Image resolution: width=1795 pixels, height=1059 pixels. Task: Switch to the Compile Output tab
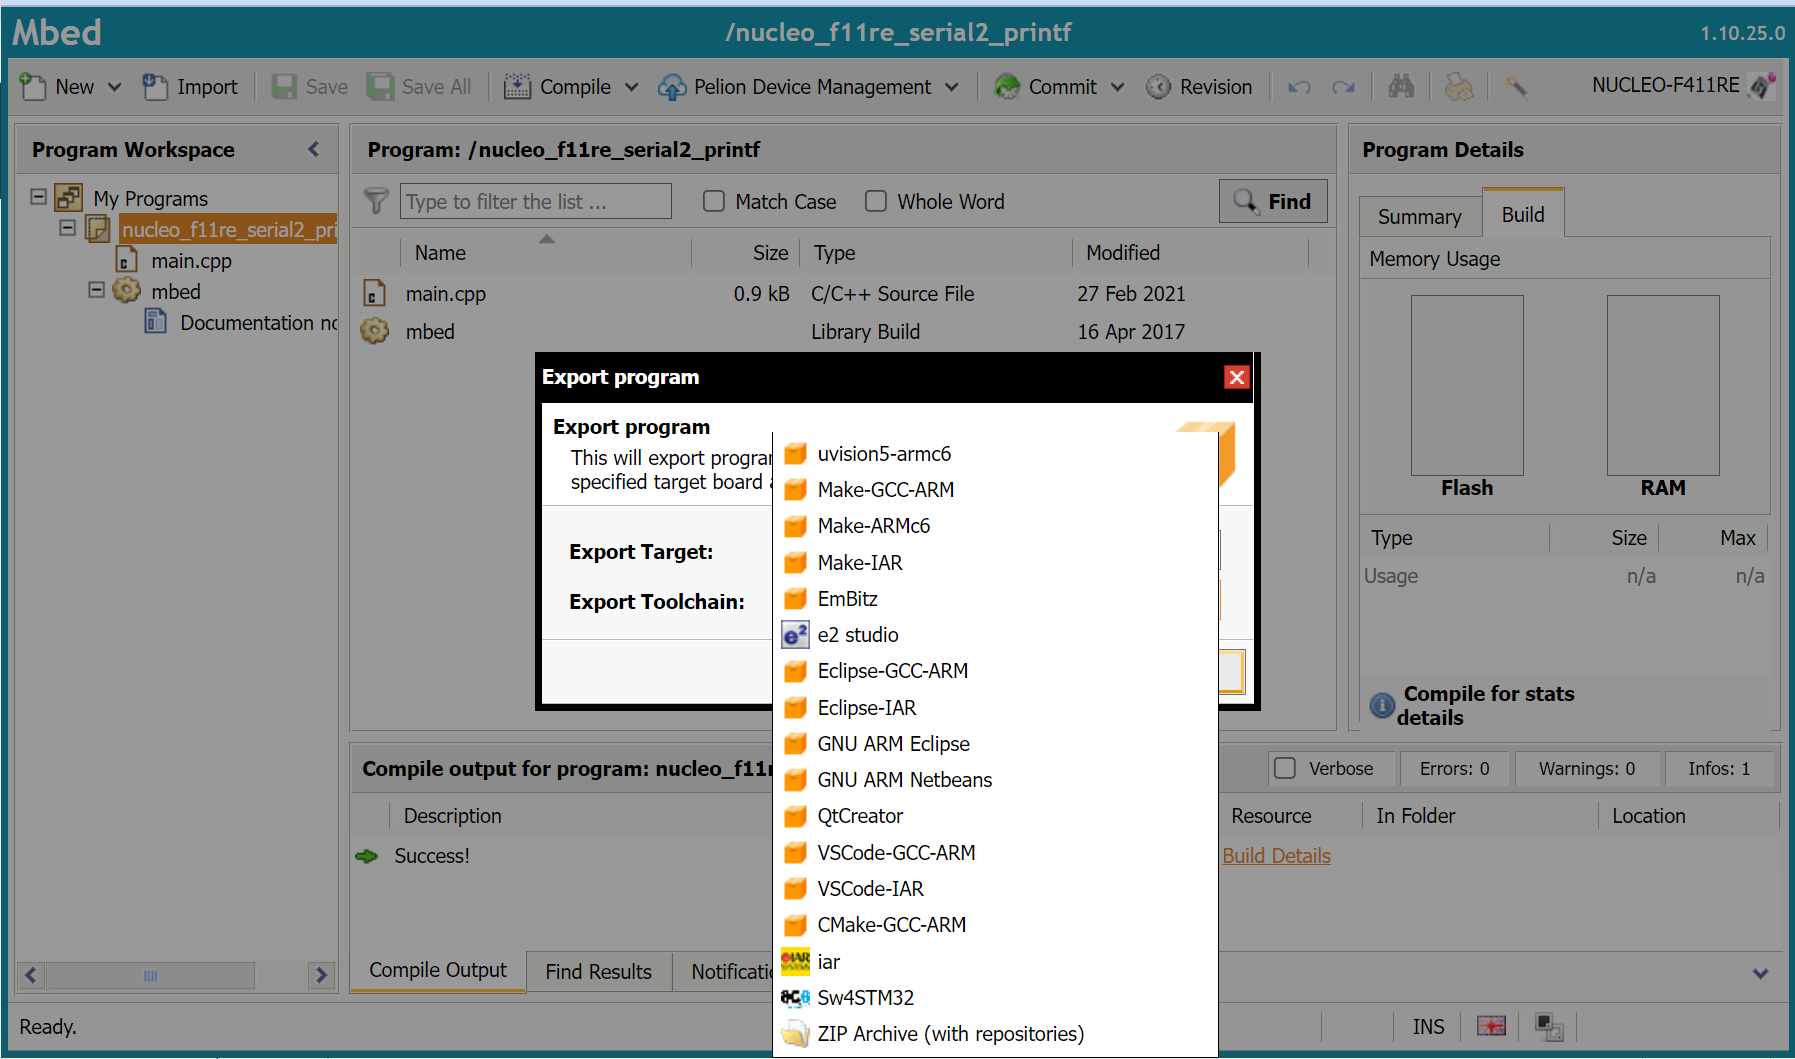(x=438, y=970)
